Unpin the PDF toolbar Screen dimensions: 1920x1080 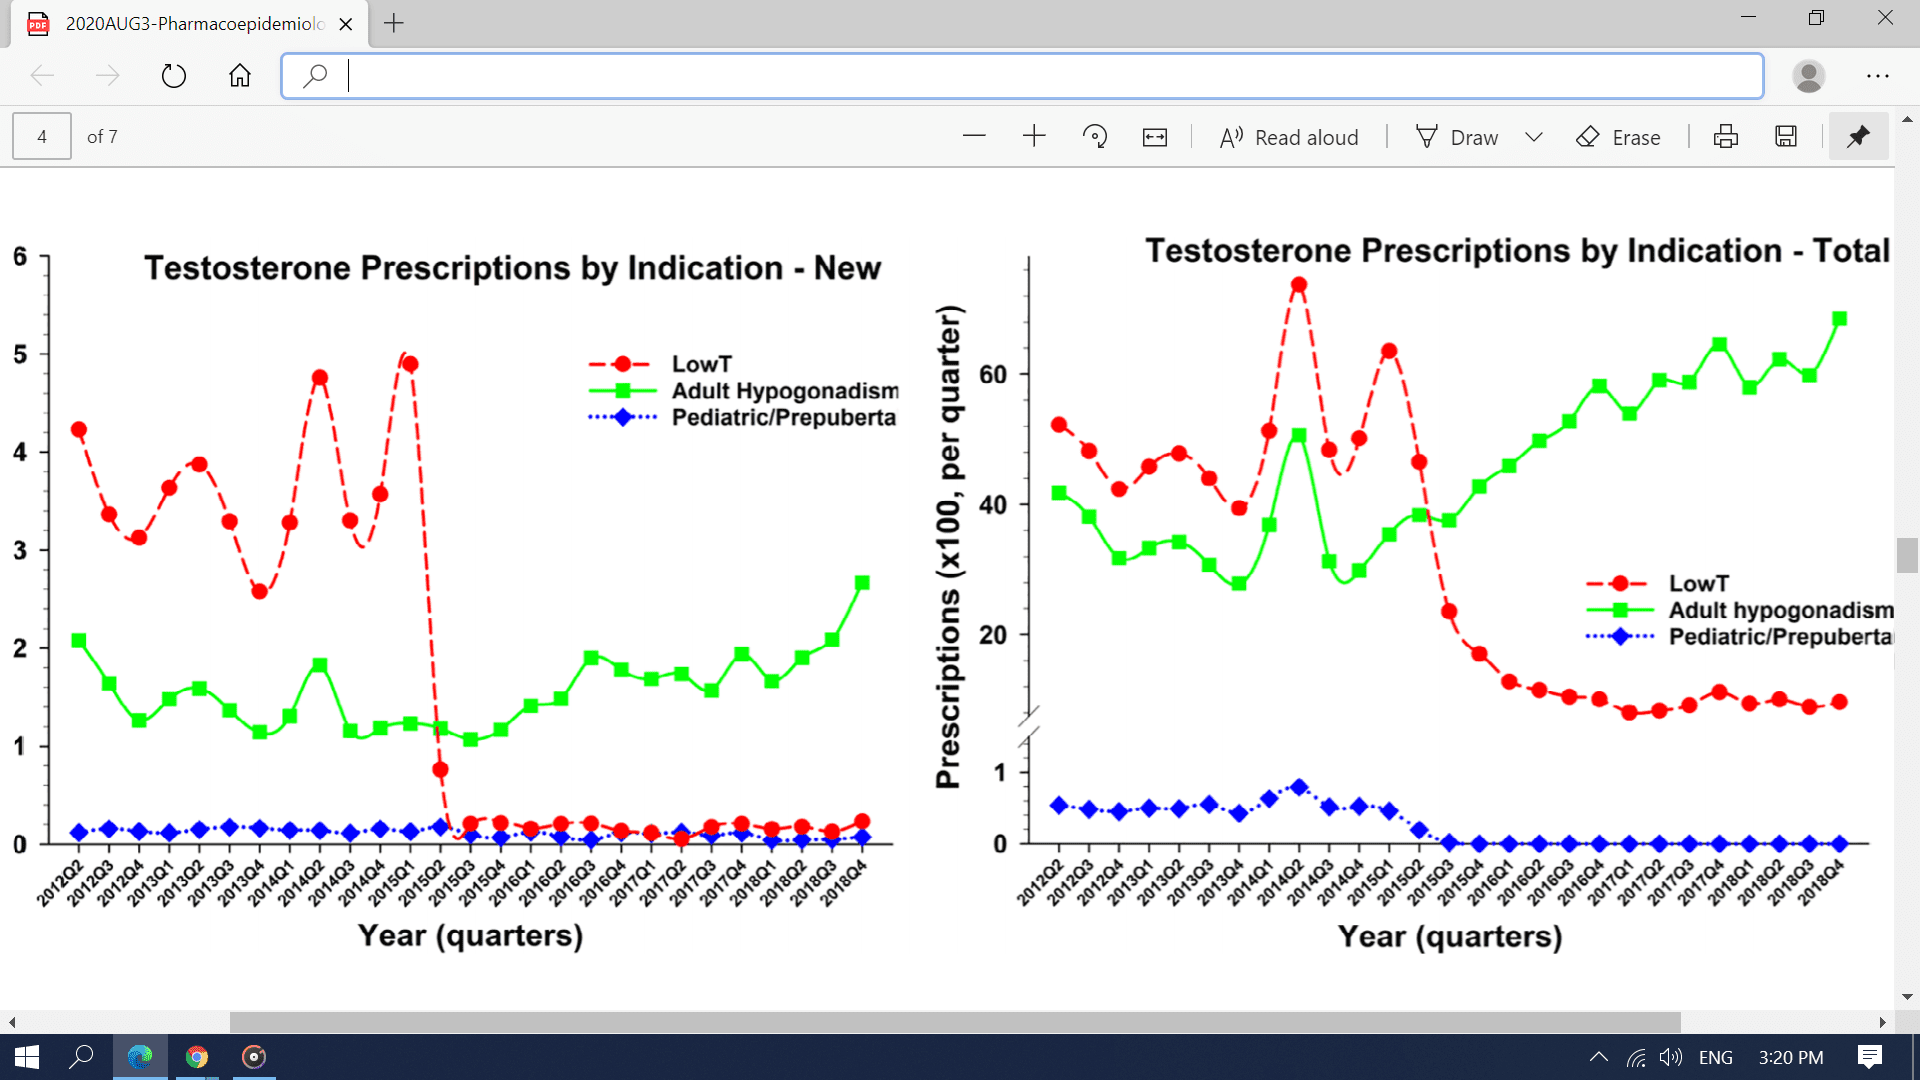(x=1858, y=136)
